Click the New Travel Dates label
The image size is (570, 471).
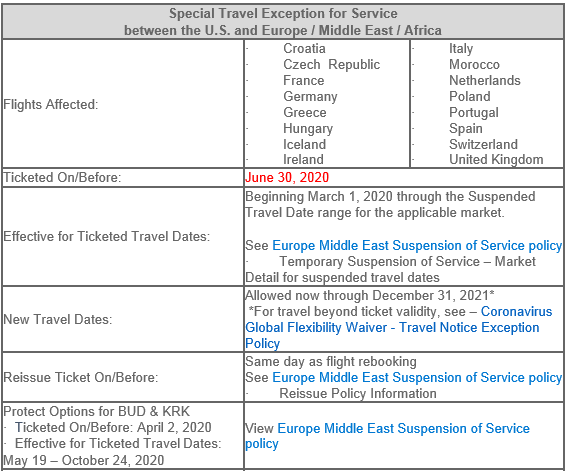(x=58, y=319)
